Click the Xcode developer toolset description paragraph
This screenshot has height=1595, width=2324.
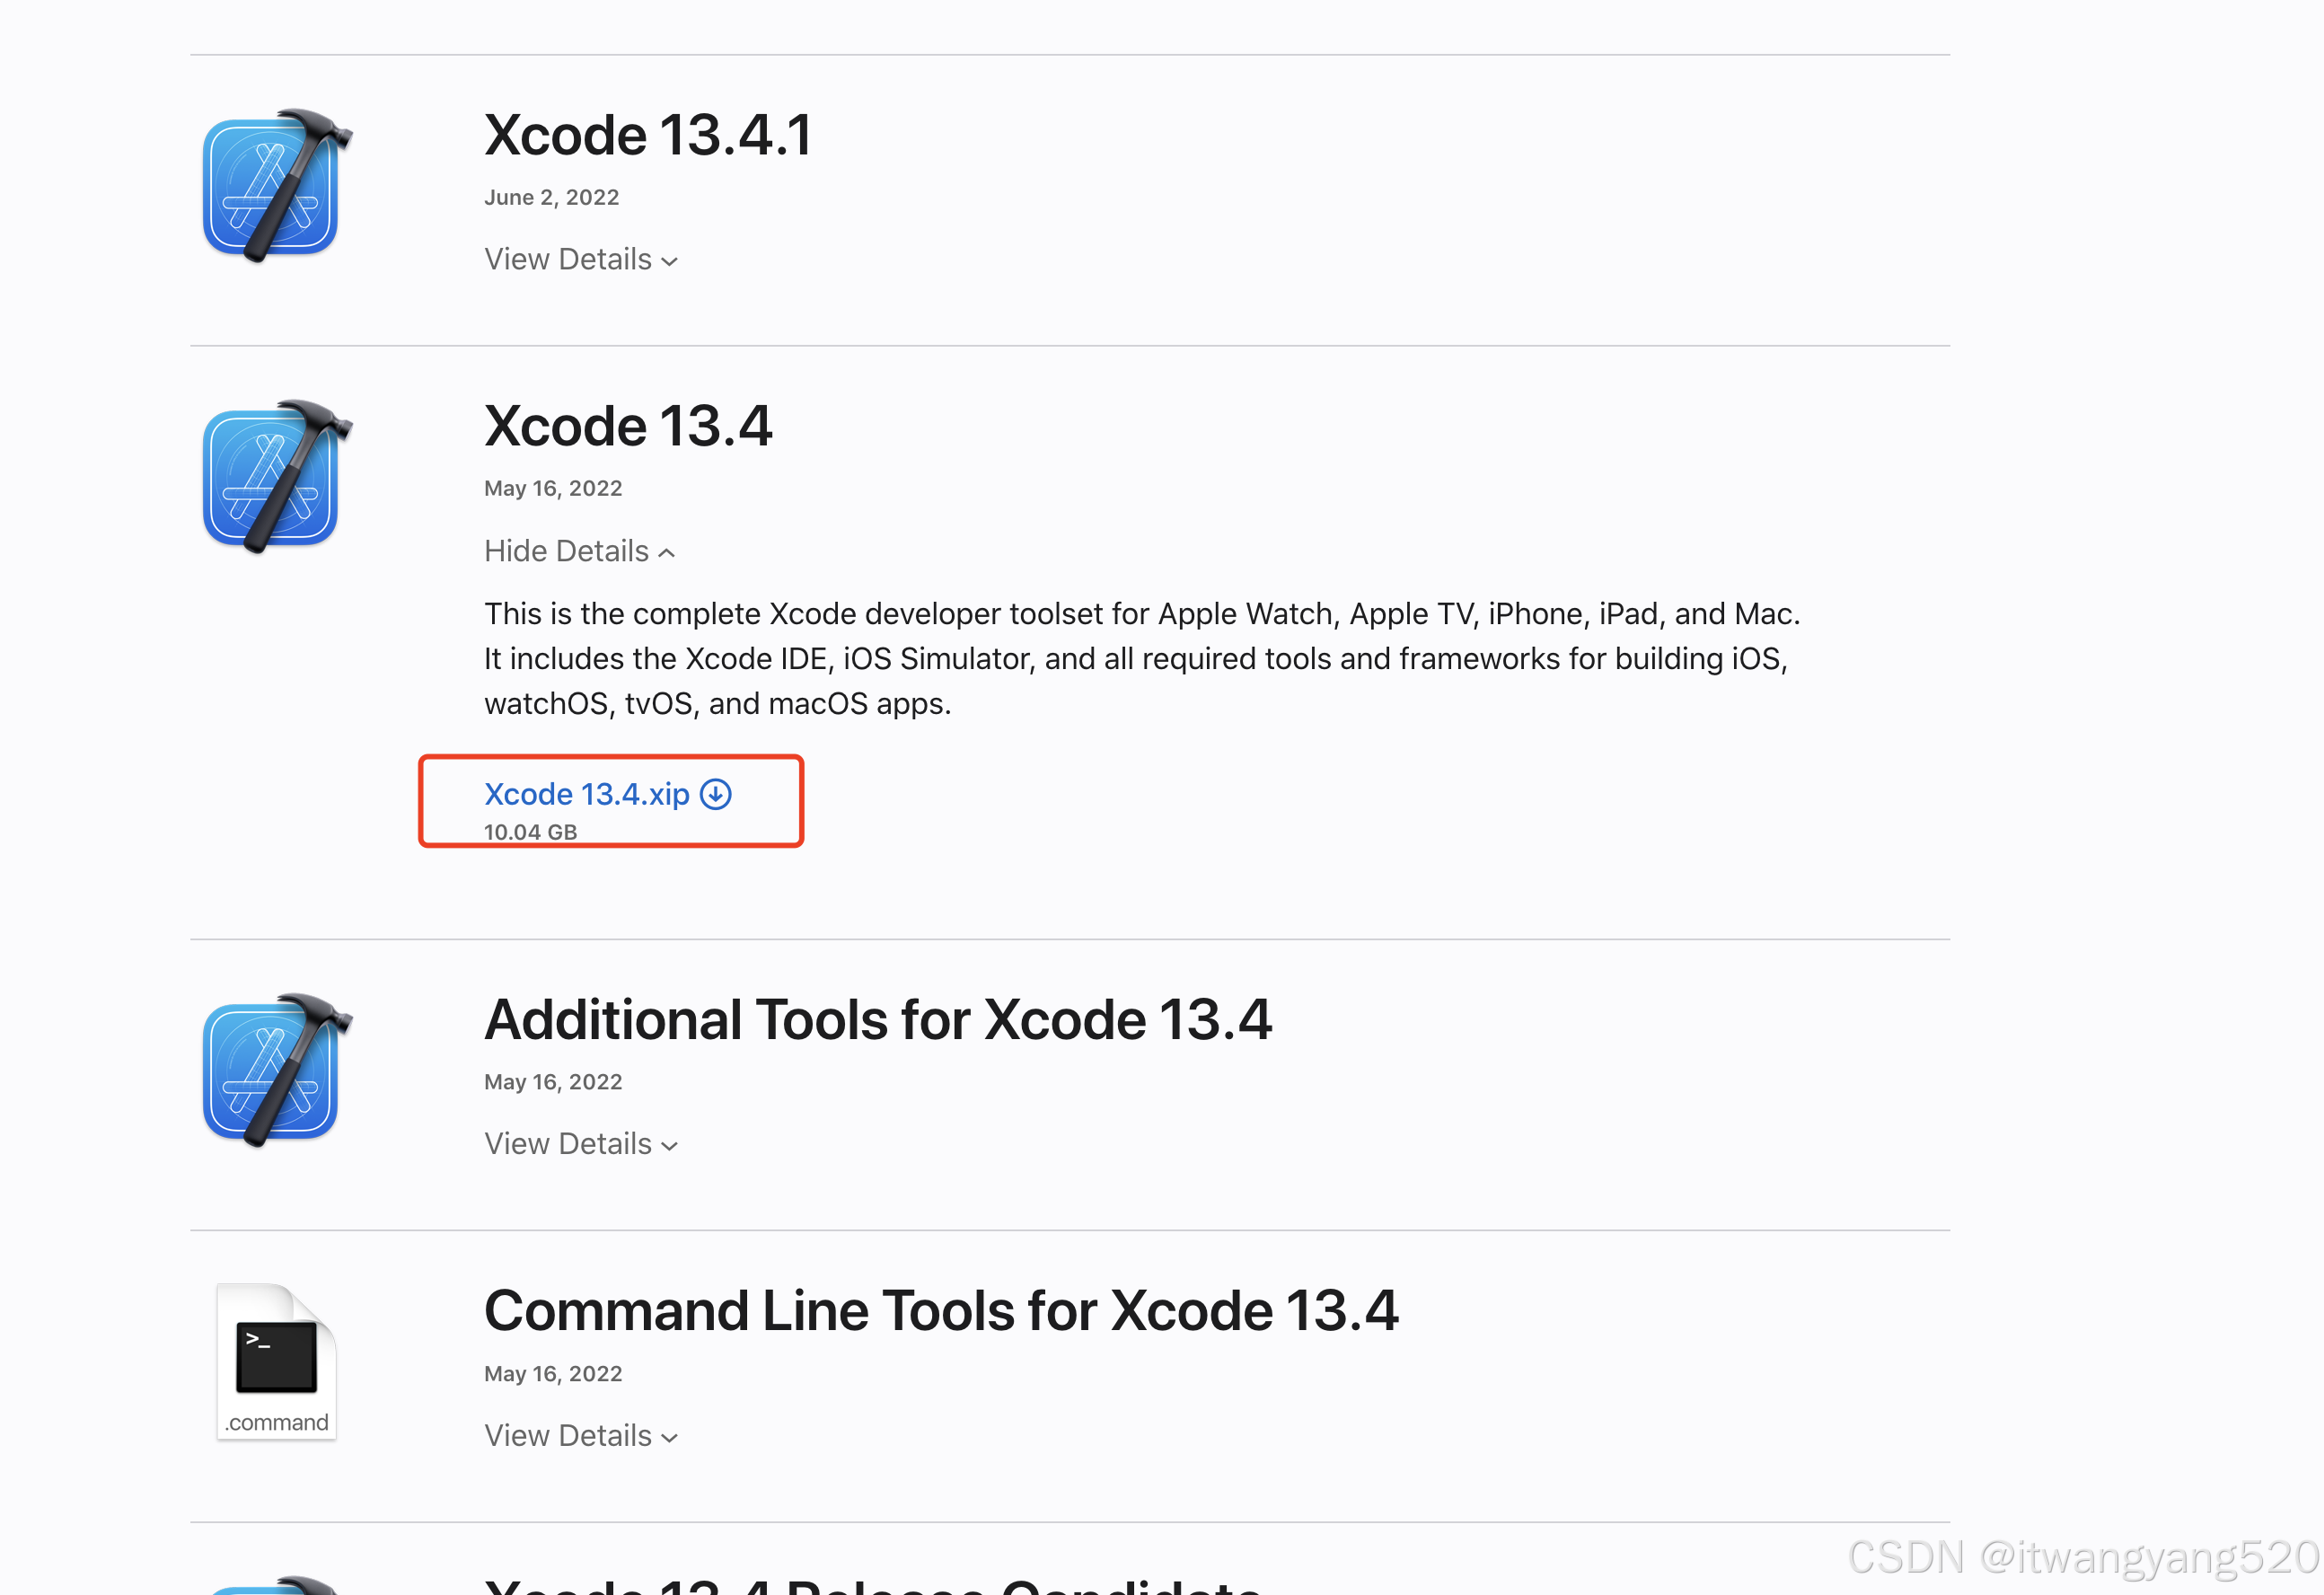point(1142,658)
